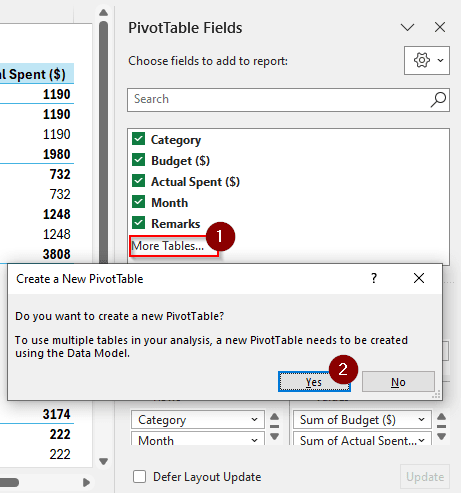Click the horizontal scroll right arrow
461x493 pixels.
86,482
